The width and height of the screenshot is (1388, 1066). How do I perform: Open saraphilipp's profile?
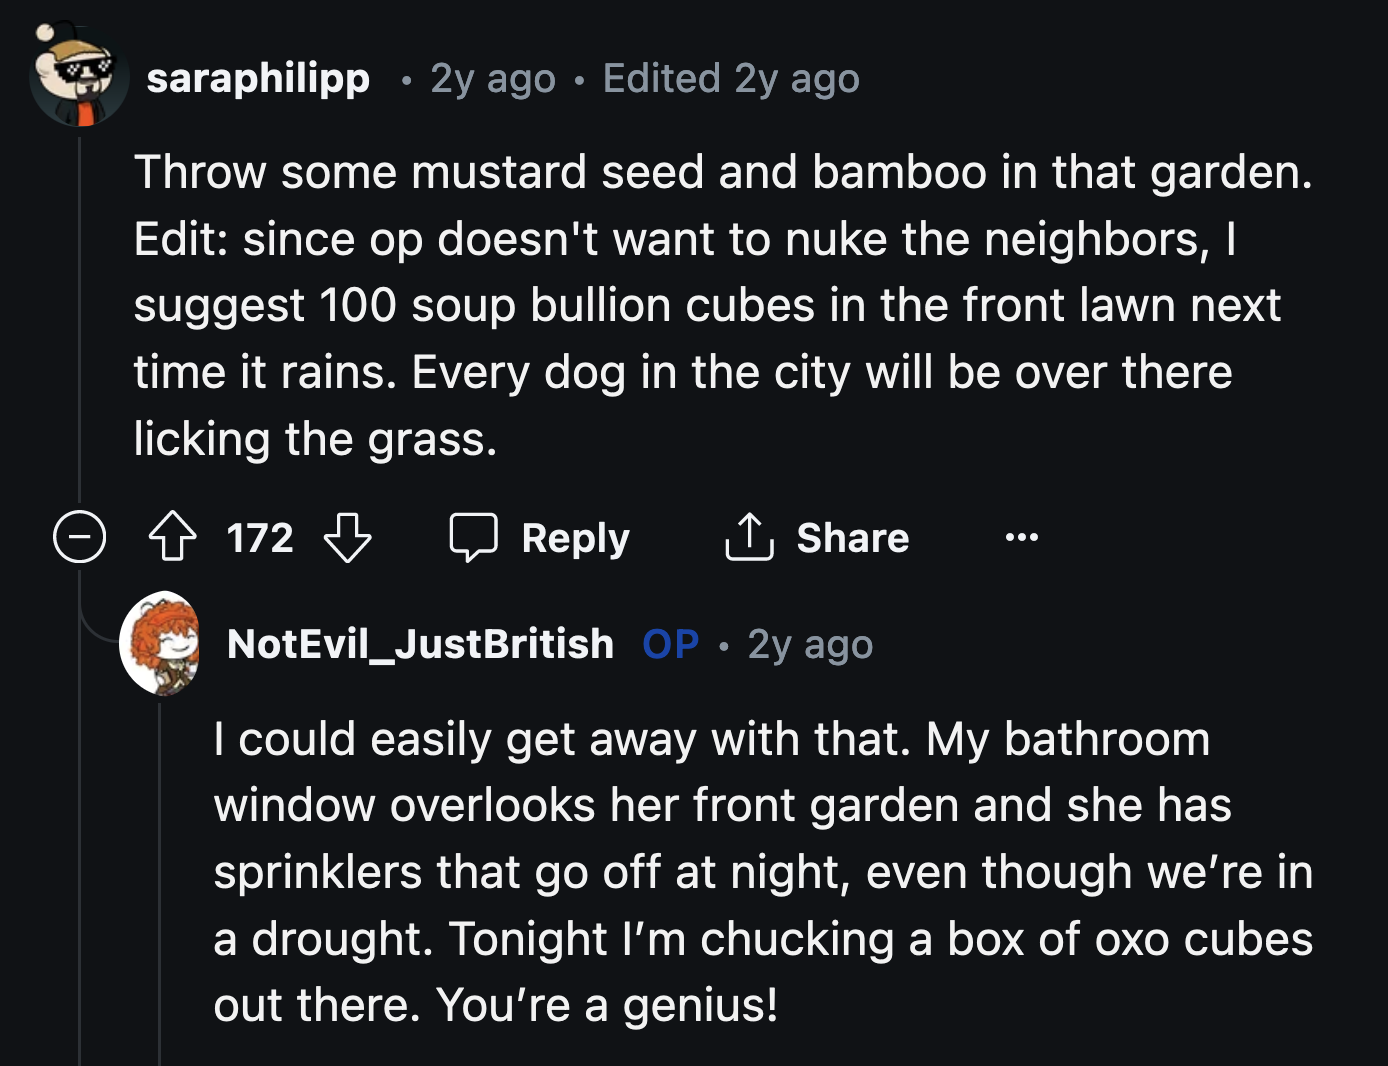[x=258, y=78]
